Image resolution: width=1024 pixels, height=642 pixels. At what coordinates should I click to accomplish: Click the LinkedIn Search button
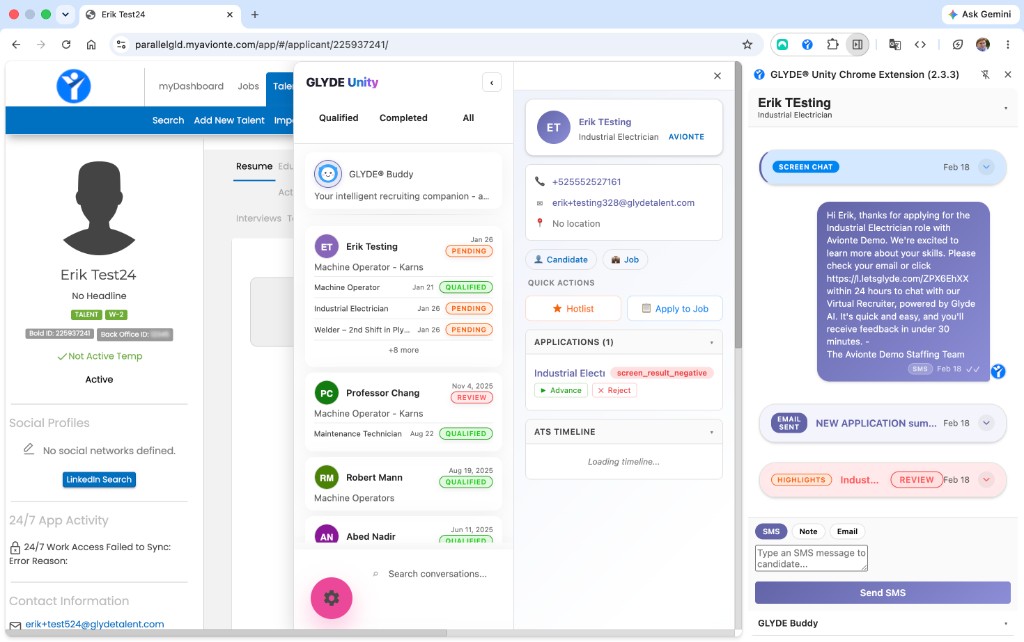tap(99, 479)
